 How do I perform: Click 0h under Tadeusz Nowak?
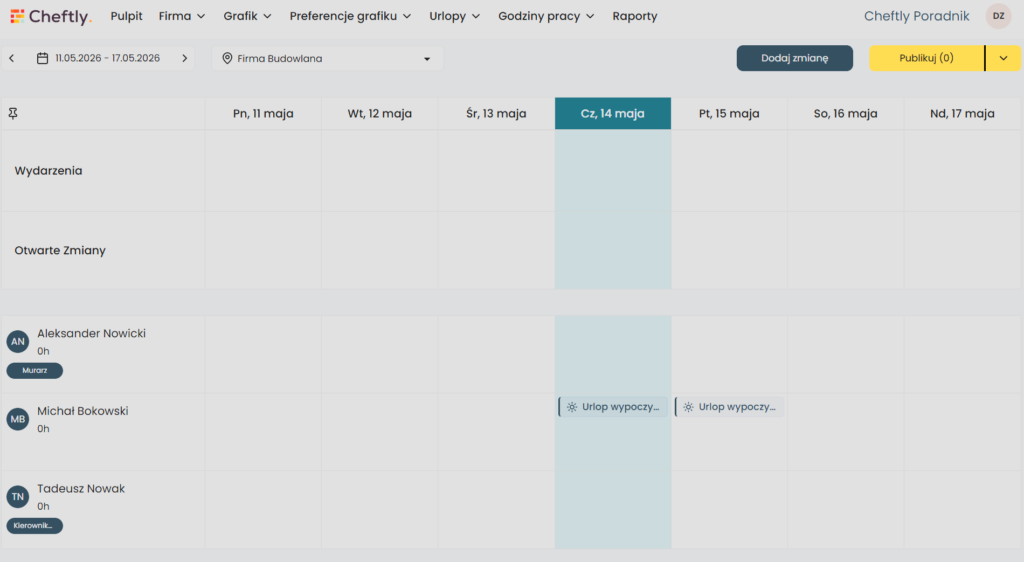43,507
